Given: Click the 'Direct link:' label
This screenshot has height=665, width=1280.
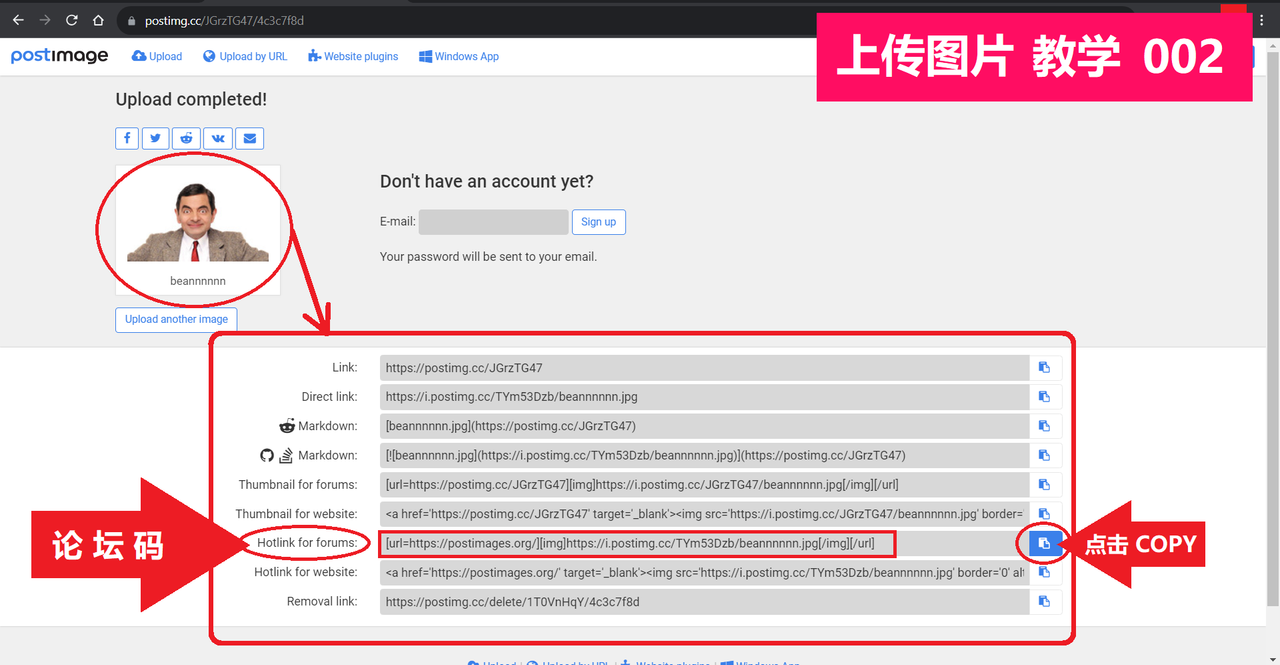Looking at the screenshot, I should pos(330,397).
